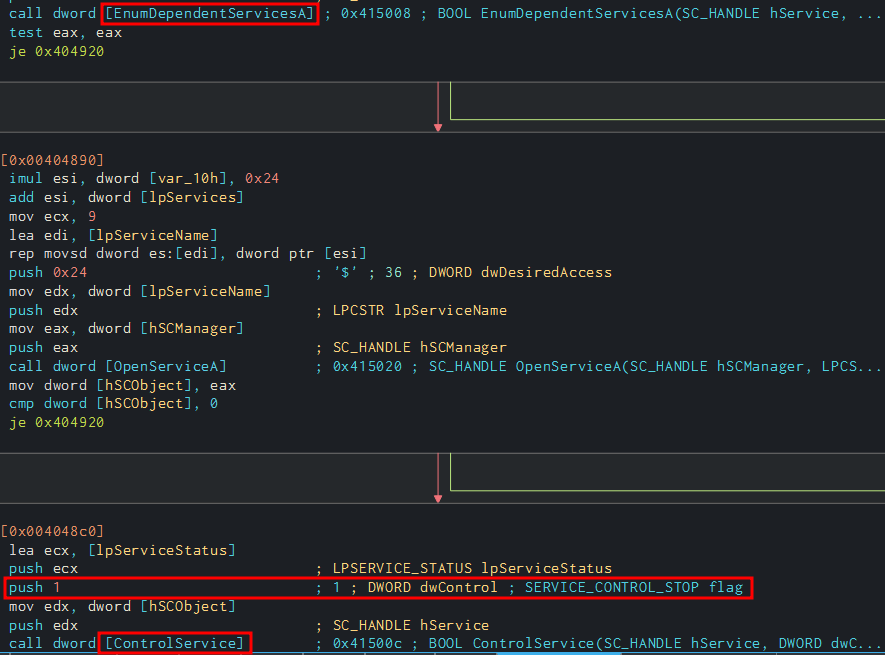The height and width of the screenshot is (655, 885).
Task: Click the ControlService call target
Action: pos(174,642)
